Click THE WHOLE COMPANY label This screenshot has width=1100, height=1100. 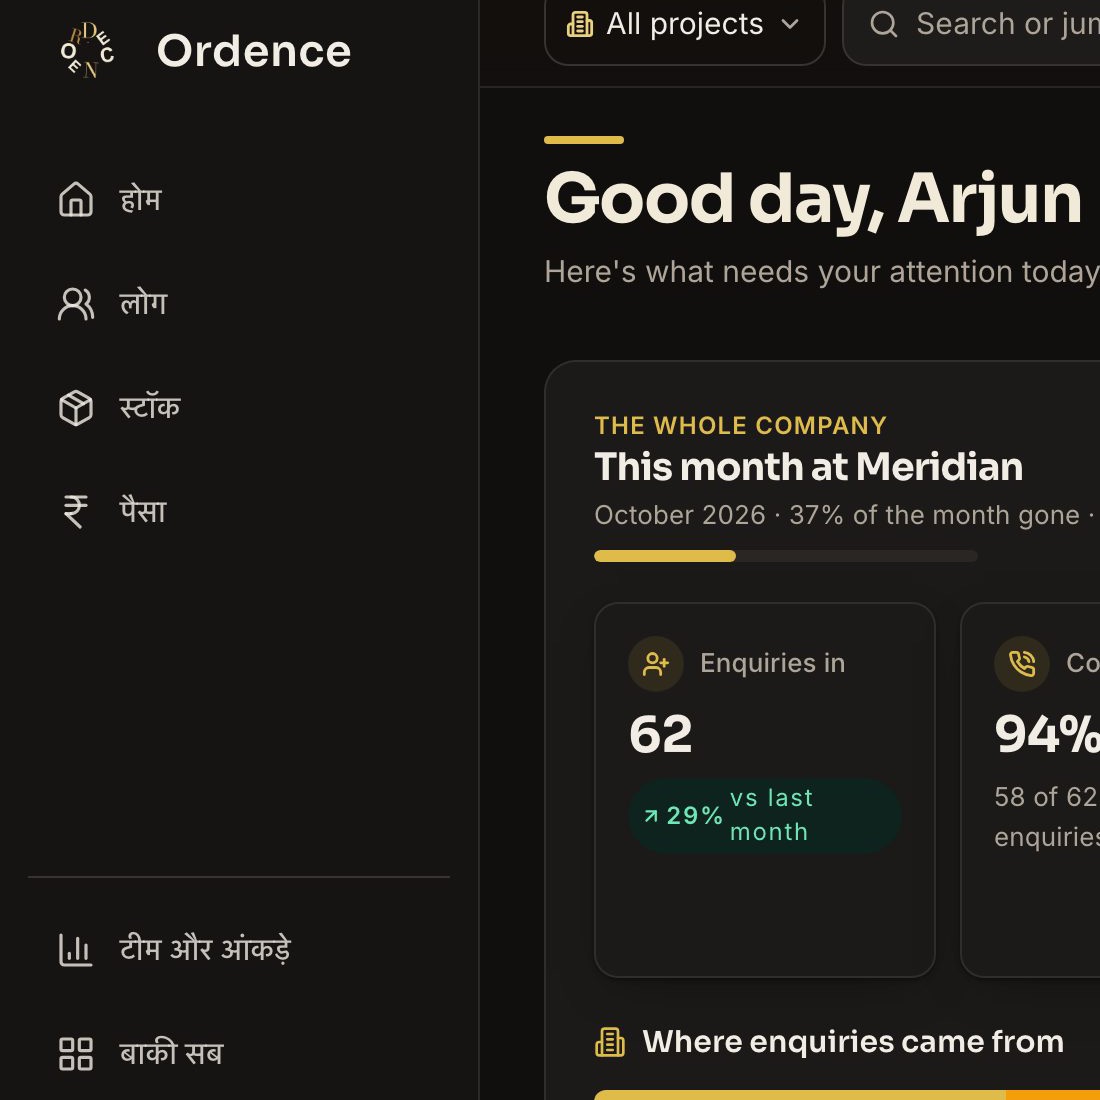pos(740,425)
